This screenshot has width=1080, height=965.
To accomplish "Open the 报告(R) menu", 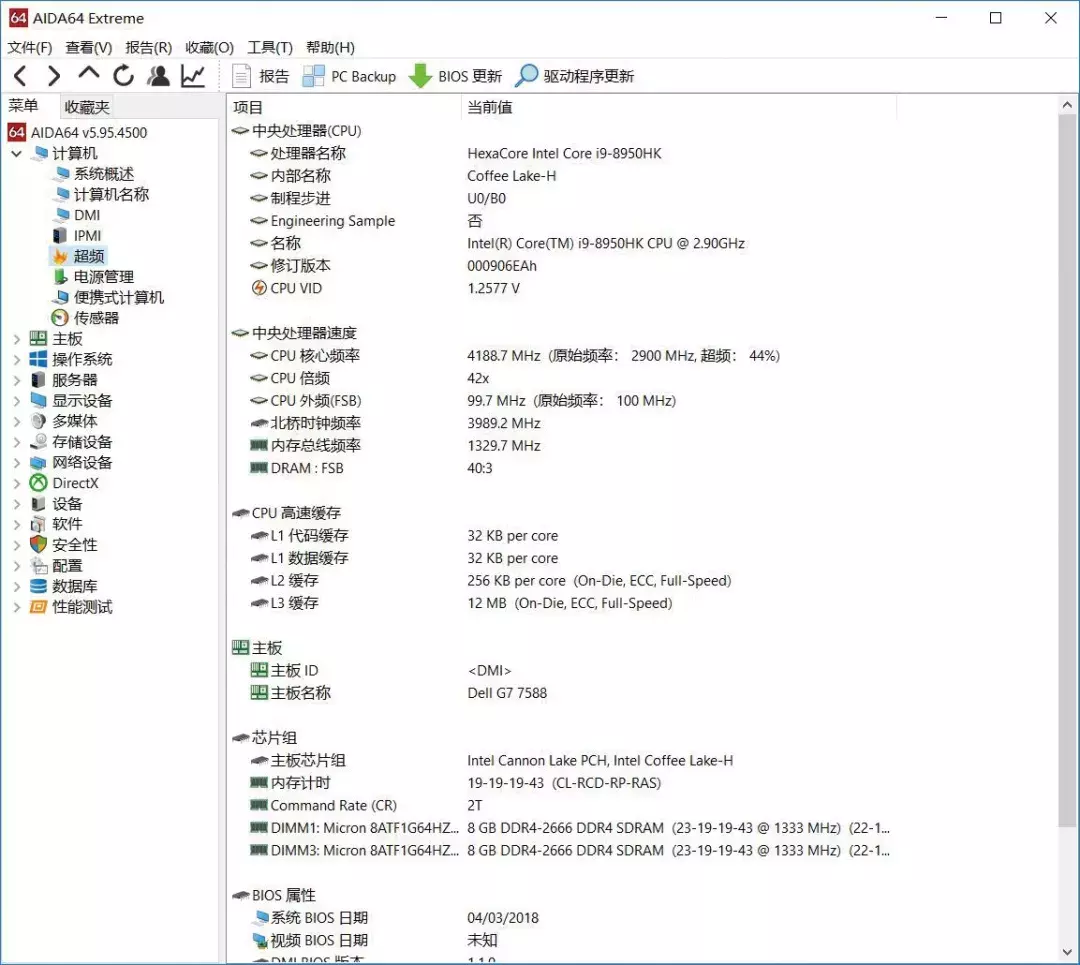I will (x=148, y=48).
